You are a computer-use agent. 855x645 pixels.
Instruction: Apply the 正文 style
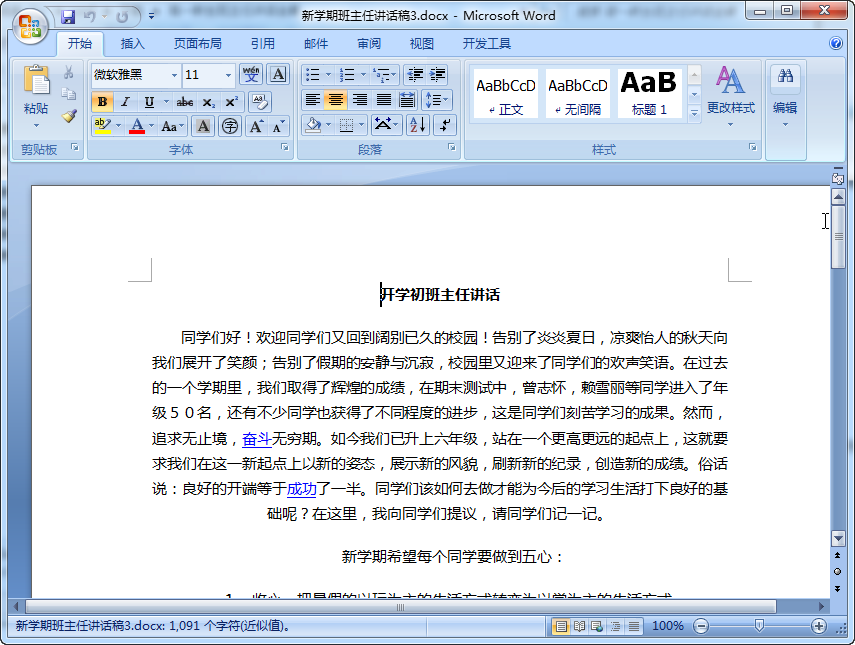[x=505, y=93]
